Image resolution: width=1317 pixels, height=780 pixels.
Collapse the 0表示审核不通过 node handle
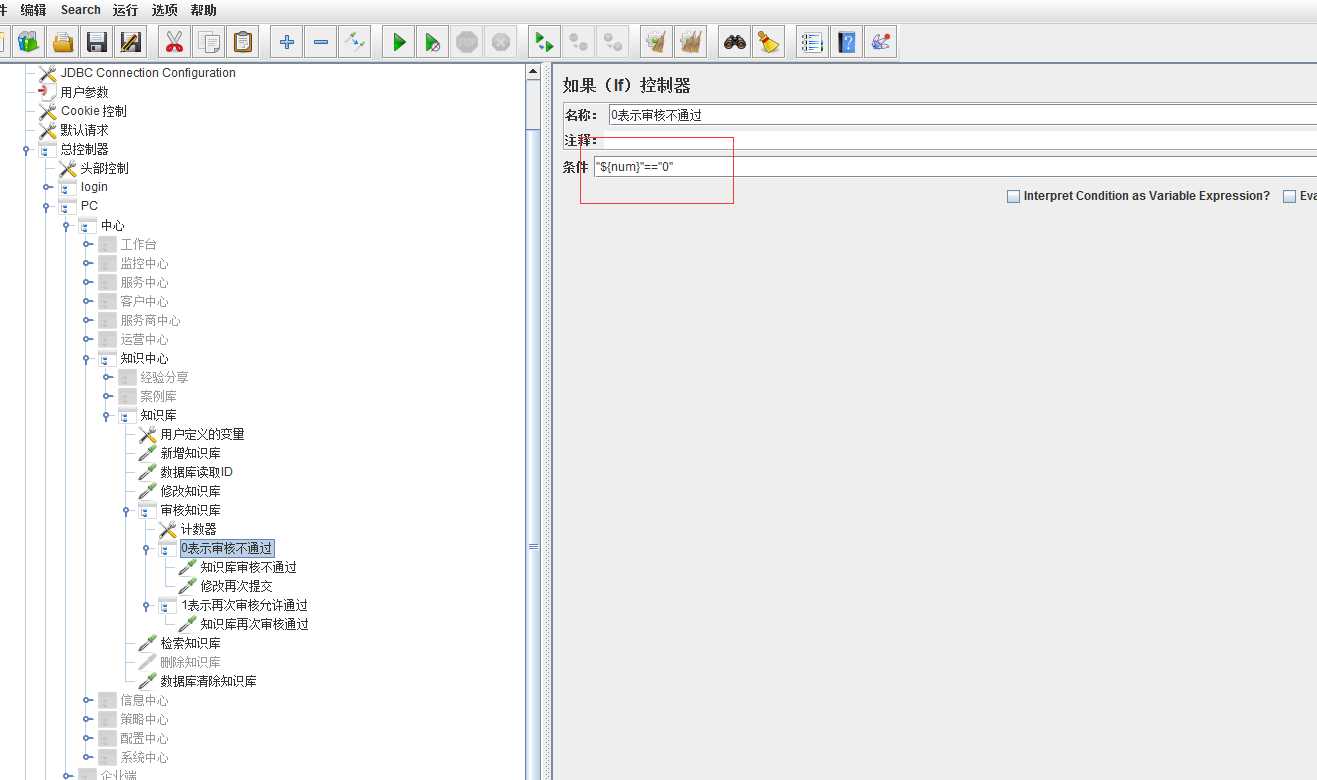pos(147,549)
